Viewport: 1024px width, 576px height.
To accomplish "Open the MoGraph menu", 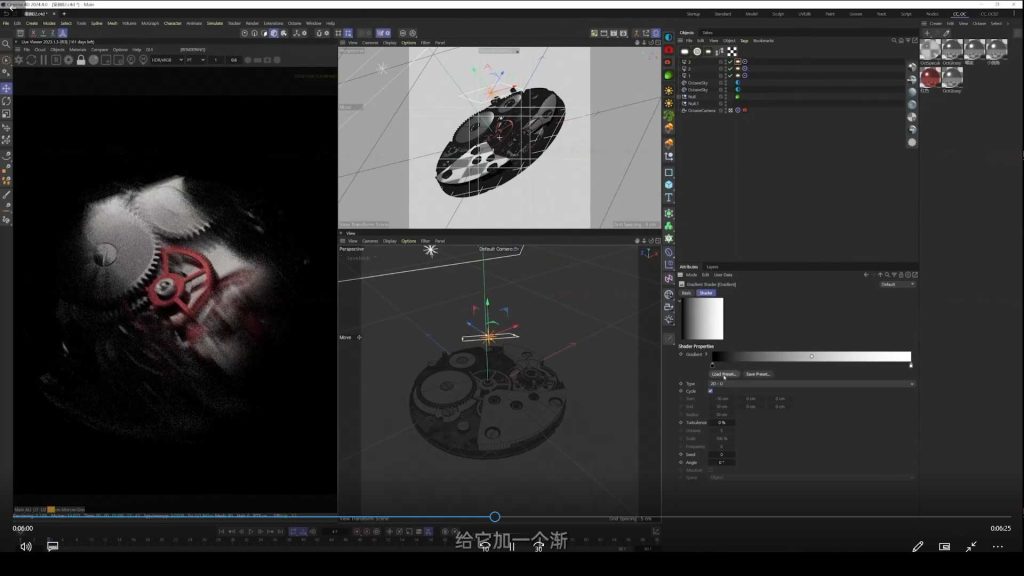I will pyautogui.click(x=149, y=22).
